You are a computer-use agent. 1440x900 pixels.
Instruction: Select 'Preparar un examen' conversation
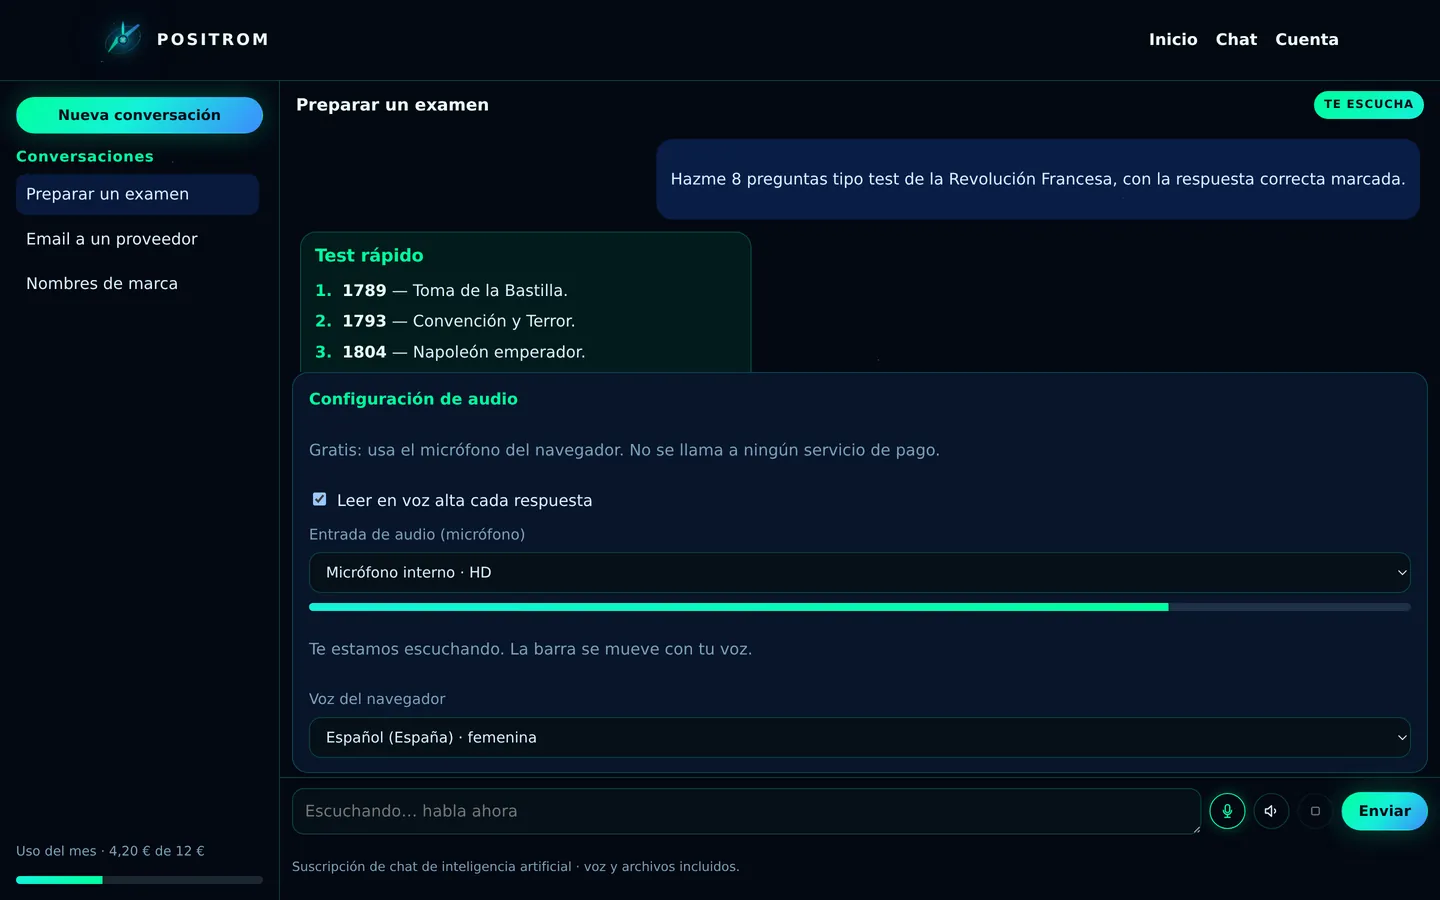[x=137, y=194]
